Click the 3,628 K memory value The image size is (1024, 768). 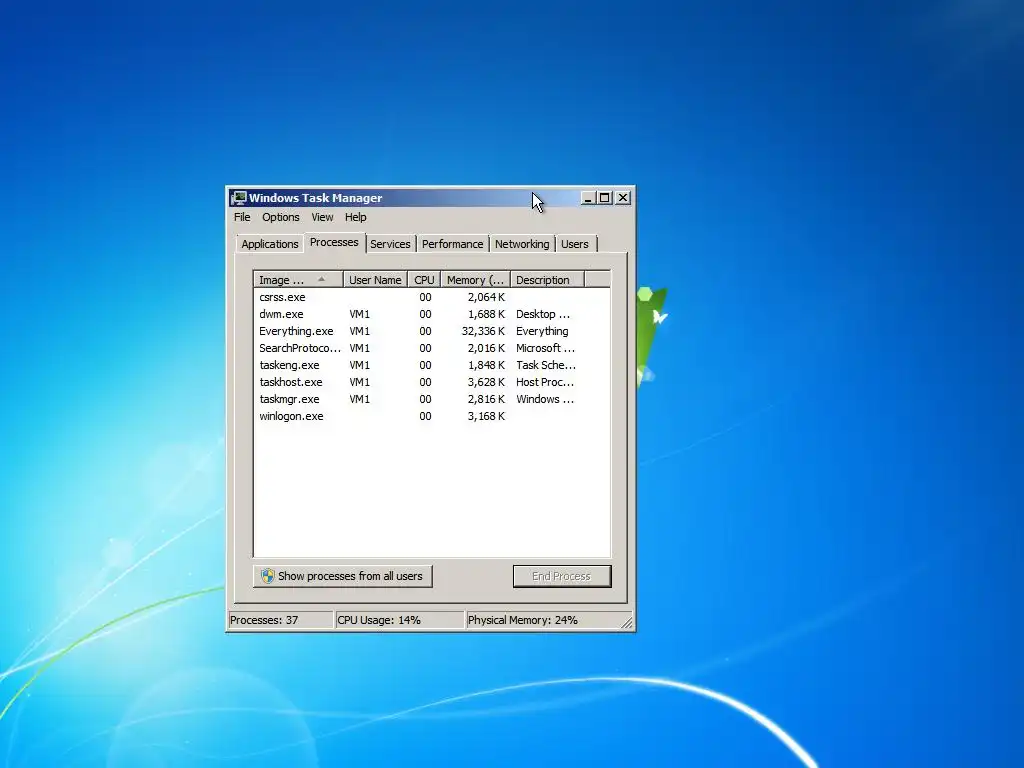[486, 382]
